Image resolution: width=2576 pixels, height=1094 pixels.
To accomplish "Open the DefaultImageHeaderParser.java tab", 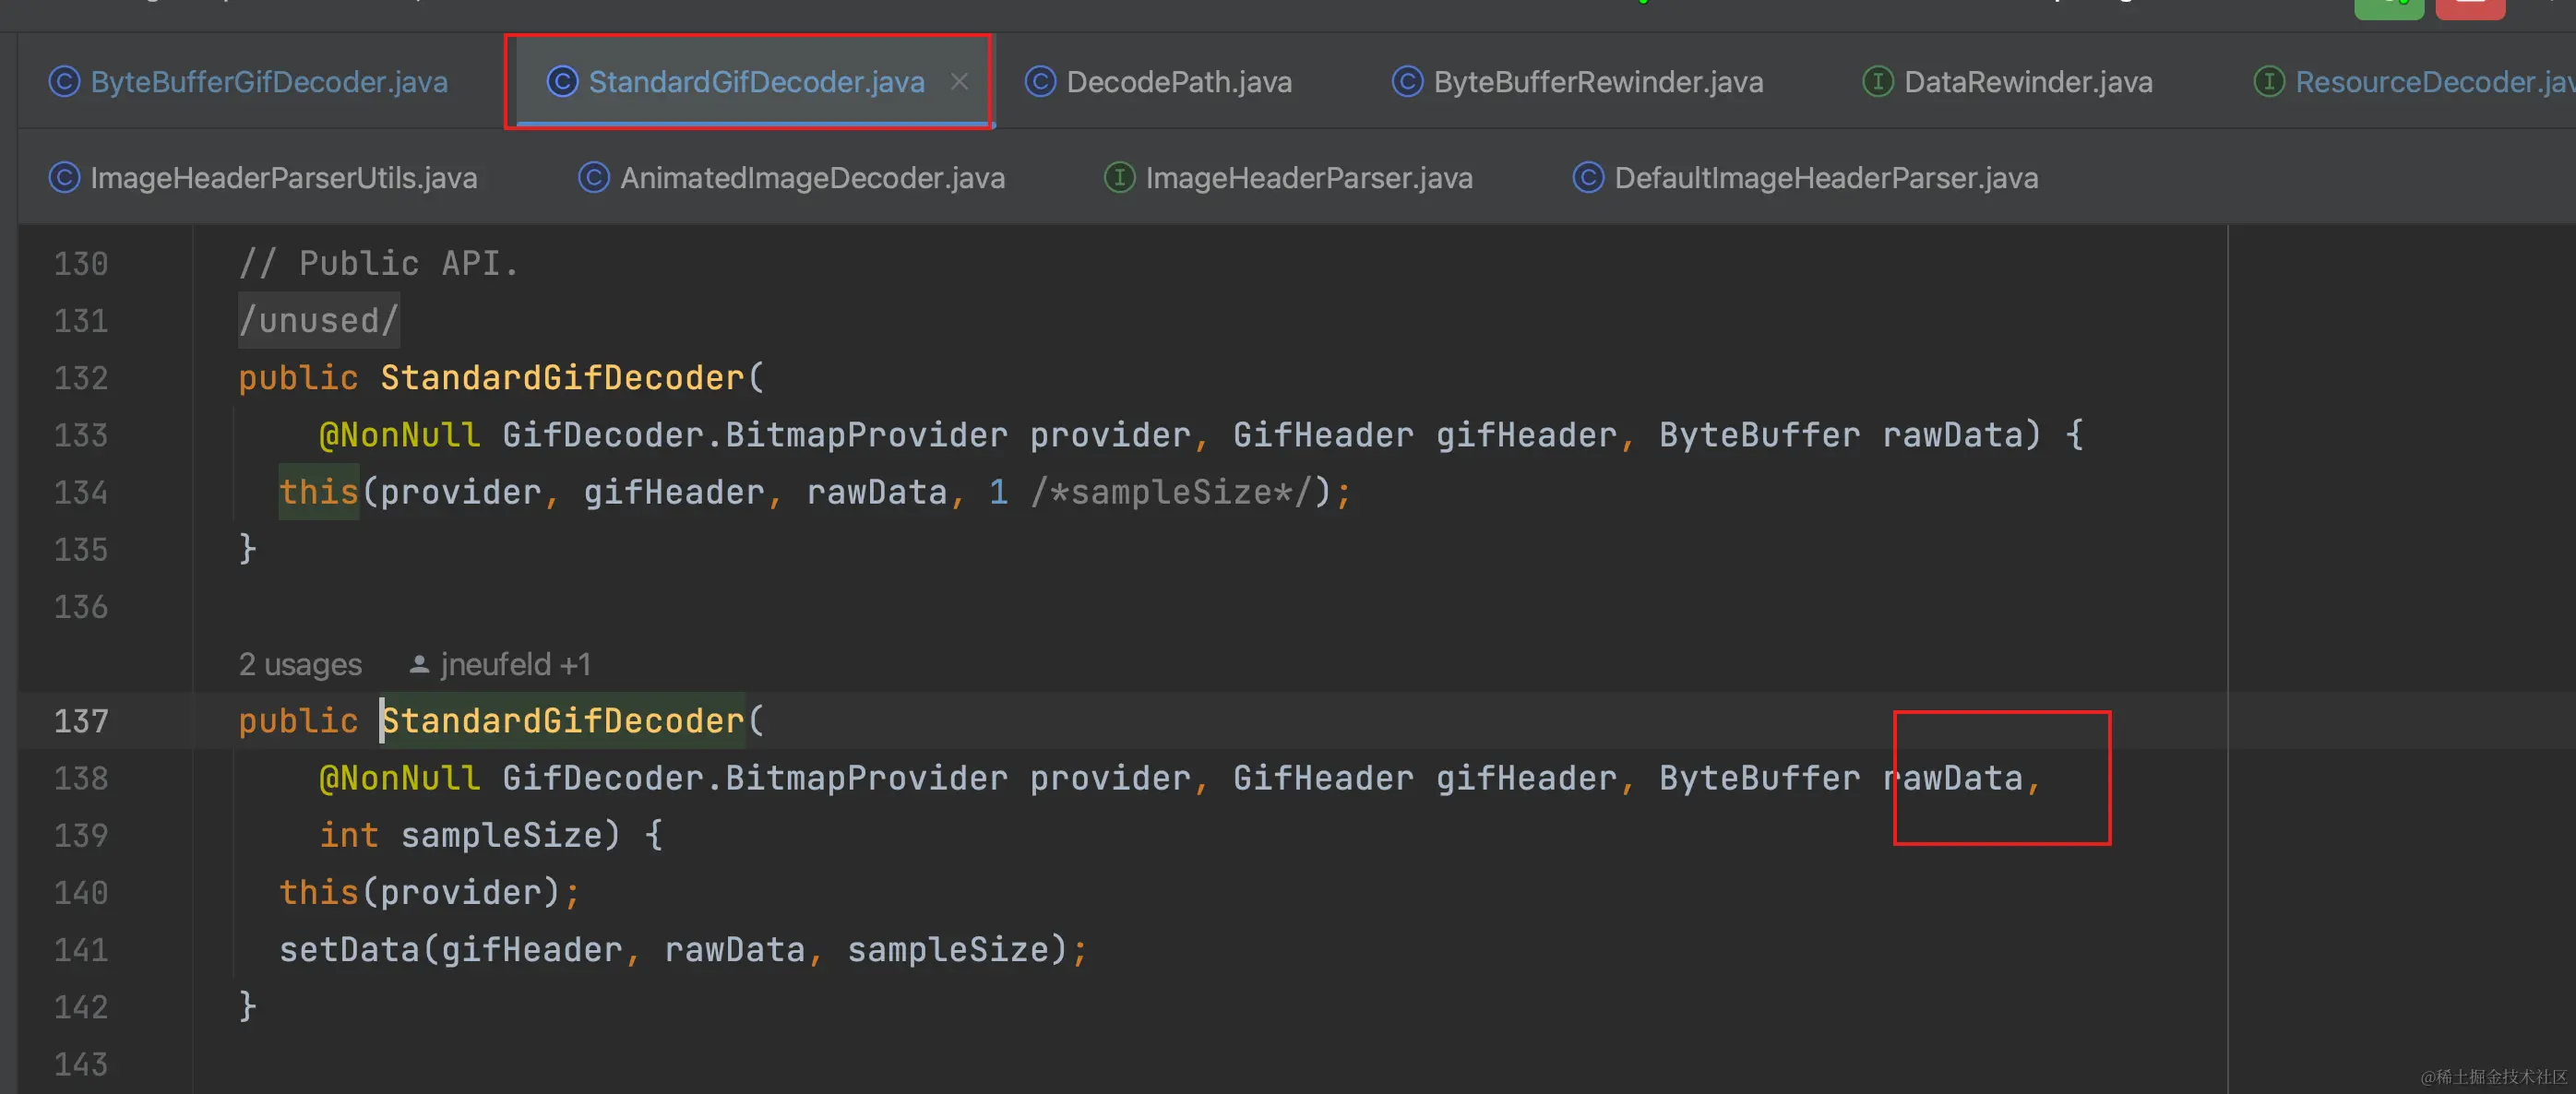I will [x=1825, y=178].
